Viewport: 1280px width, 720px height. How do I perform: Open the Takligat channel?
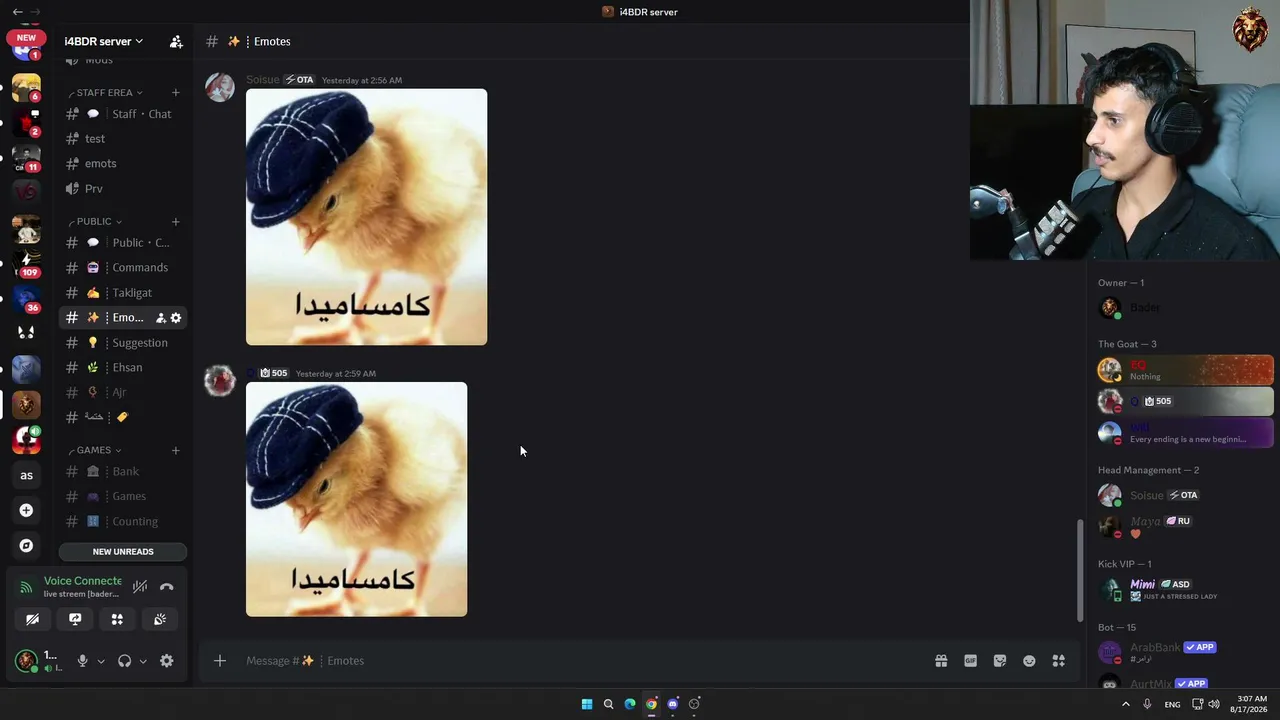[123, 293]
